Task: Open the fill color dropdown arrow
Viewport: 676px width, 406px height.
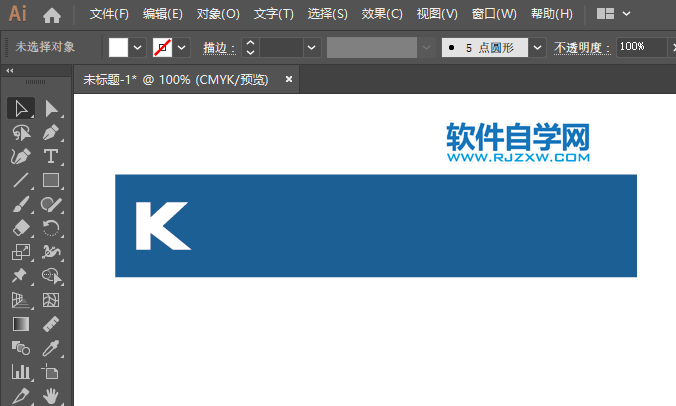Action: 138,47
